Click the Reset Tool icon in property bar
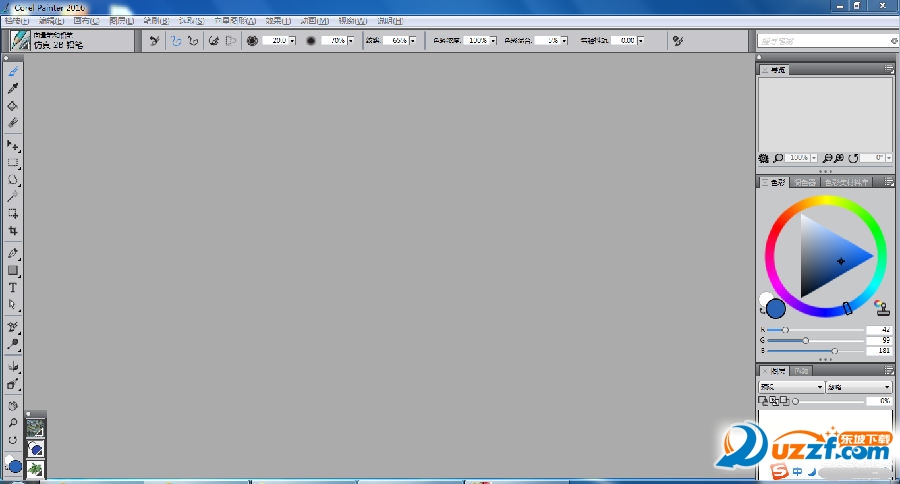 click(x=154, y=41)
